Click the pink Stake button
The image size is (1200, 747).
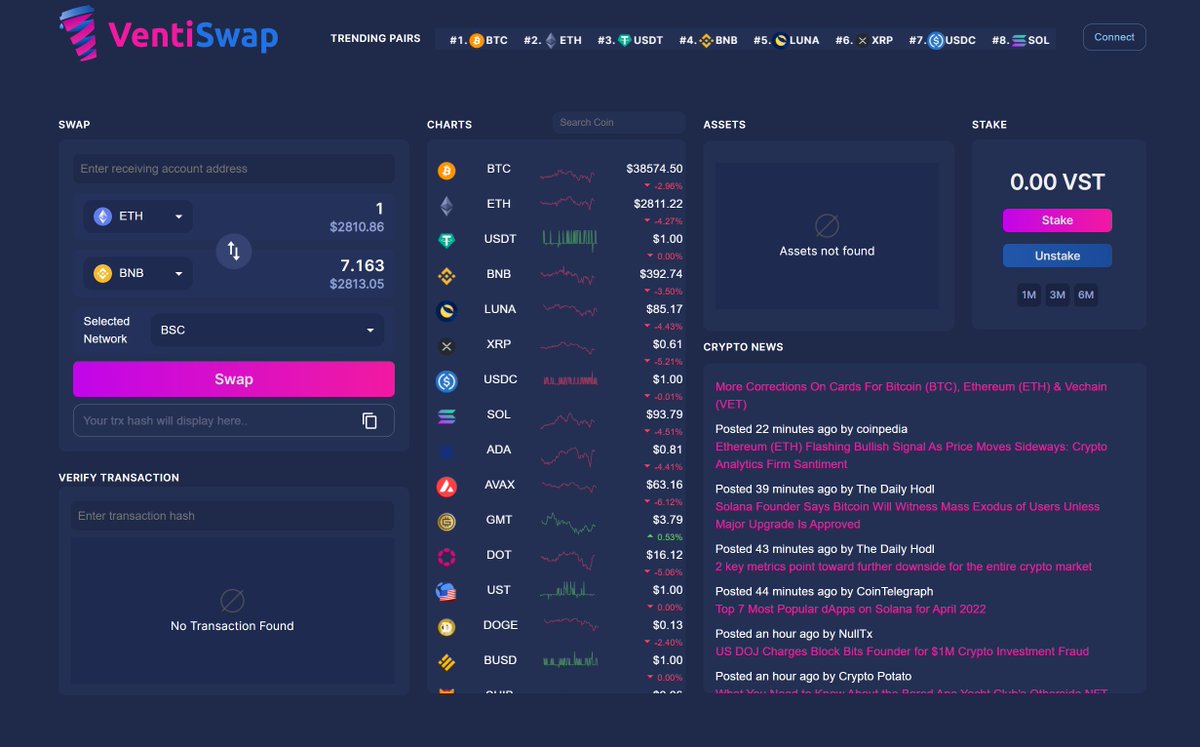pyautogui.click(x=1057, y=220)
